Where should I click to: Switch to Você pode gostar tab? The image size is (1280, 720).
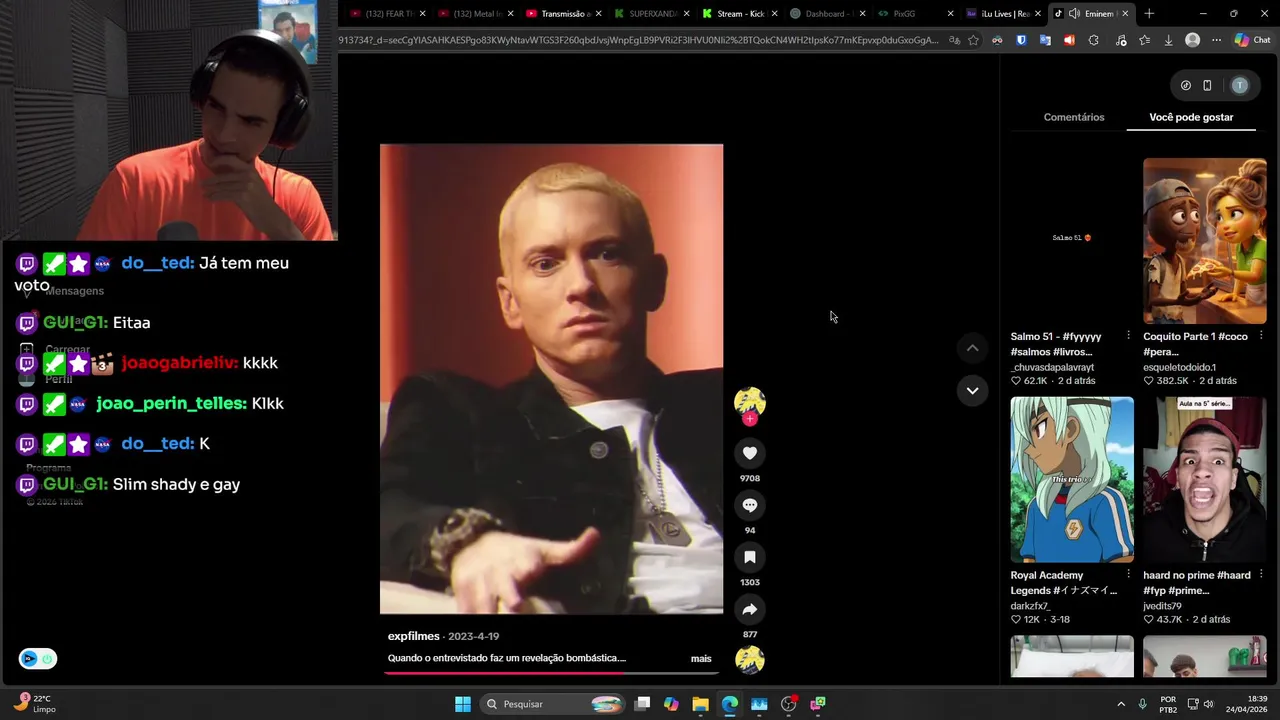coord(1191,117)
